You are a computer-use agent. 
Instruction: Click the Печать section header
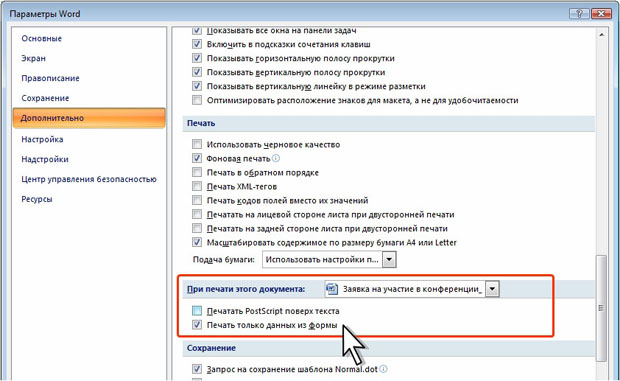(388, 123)
